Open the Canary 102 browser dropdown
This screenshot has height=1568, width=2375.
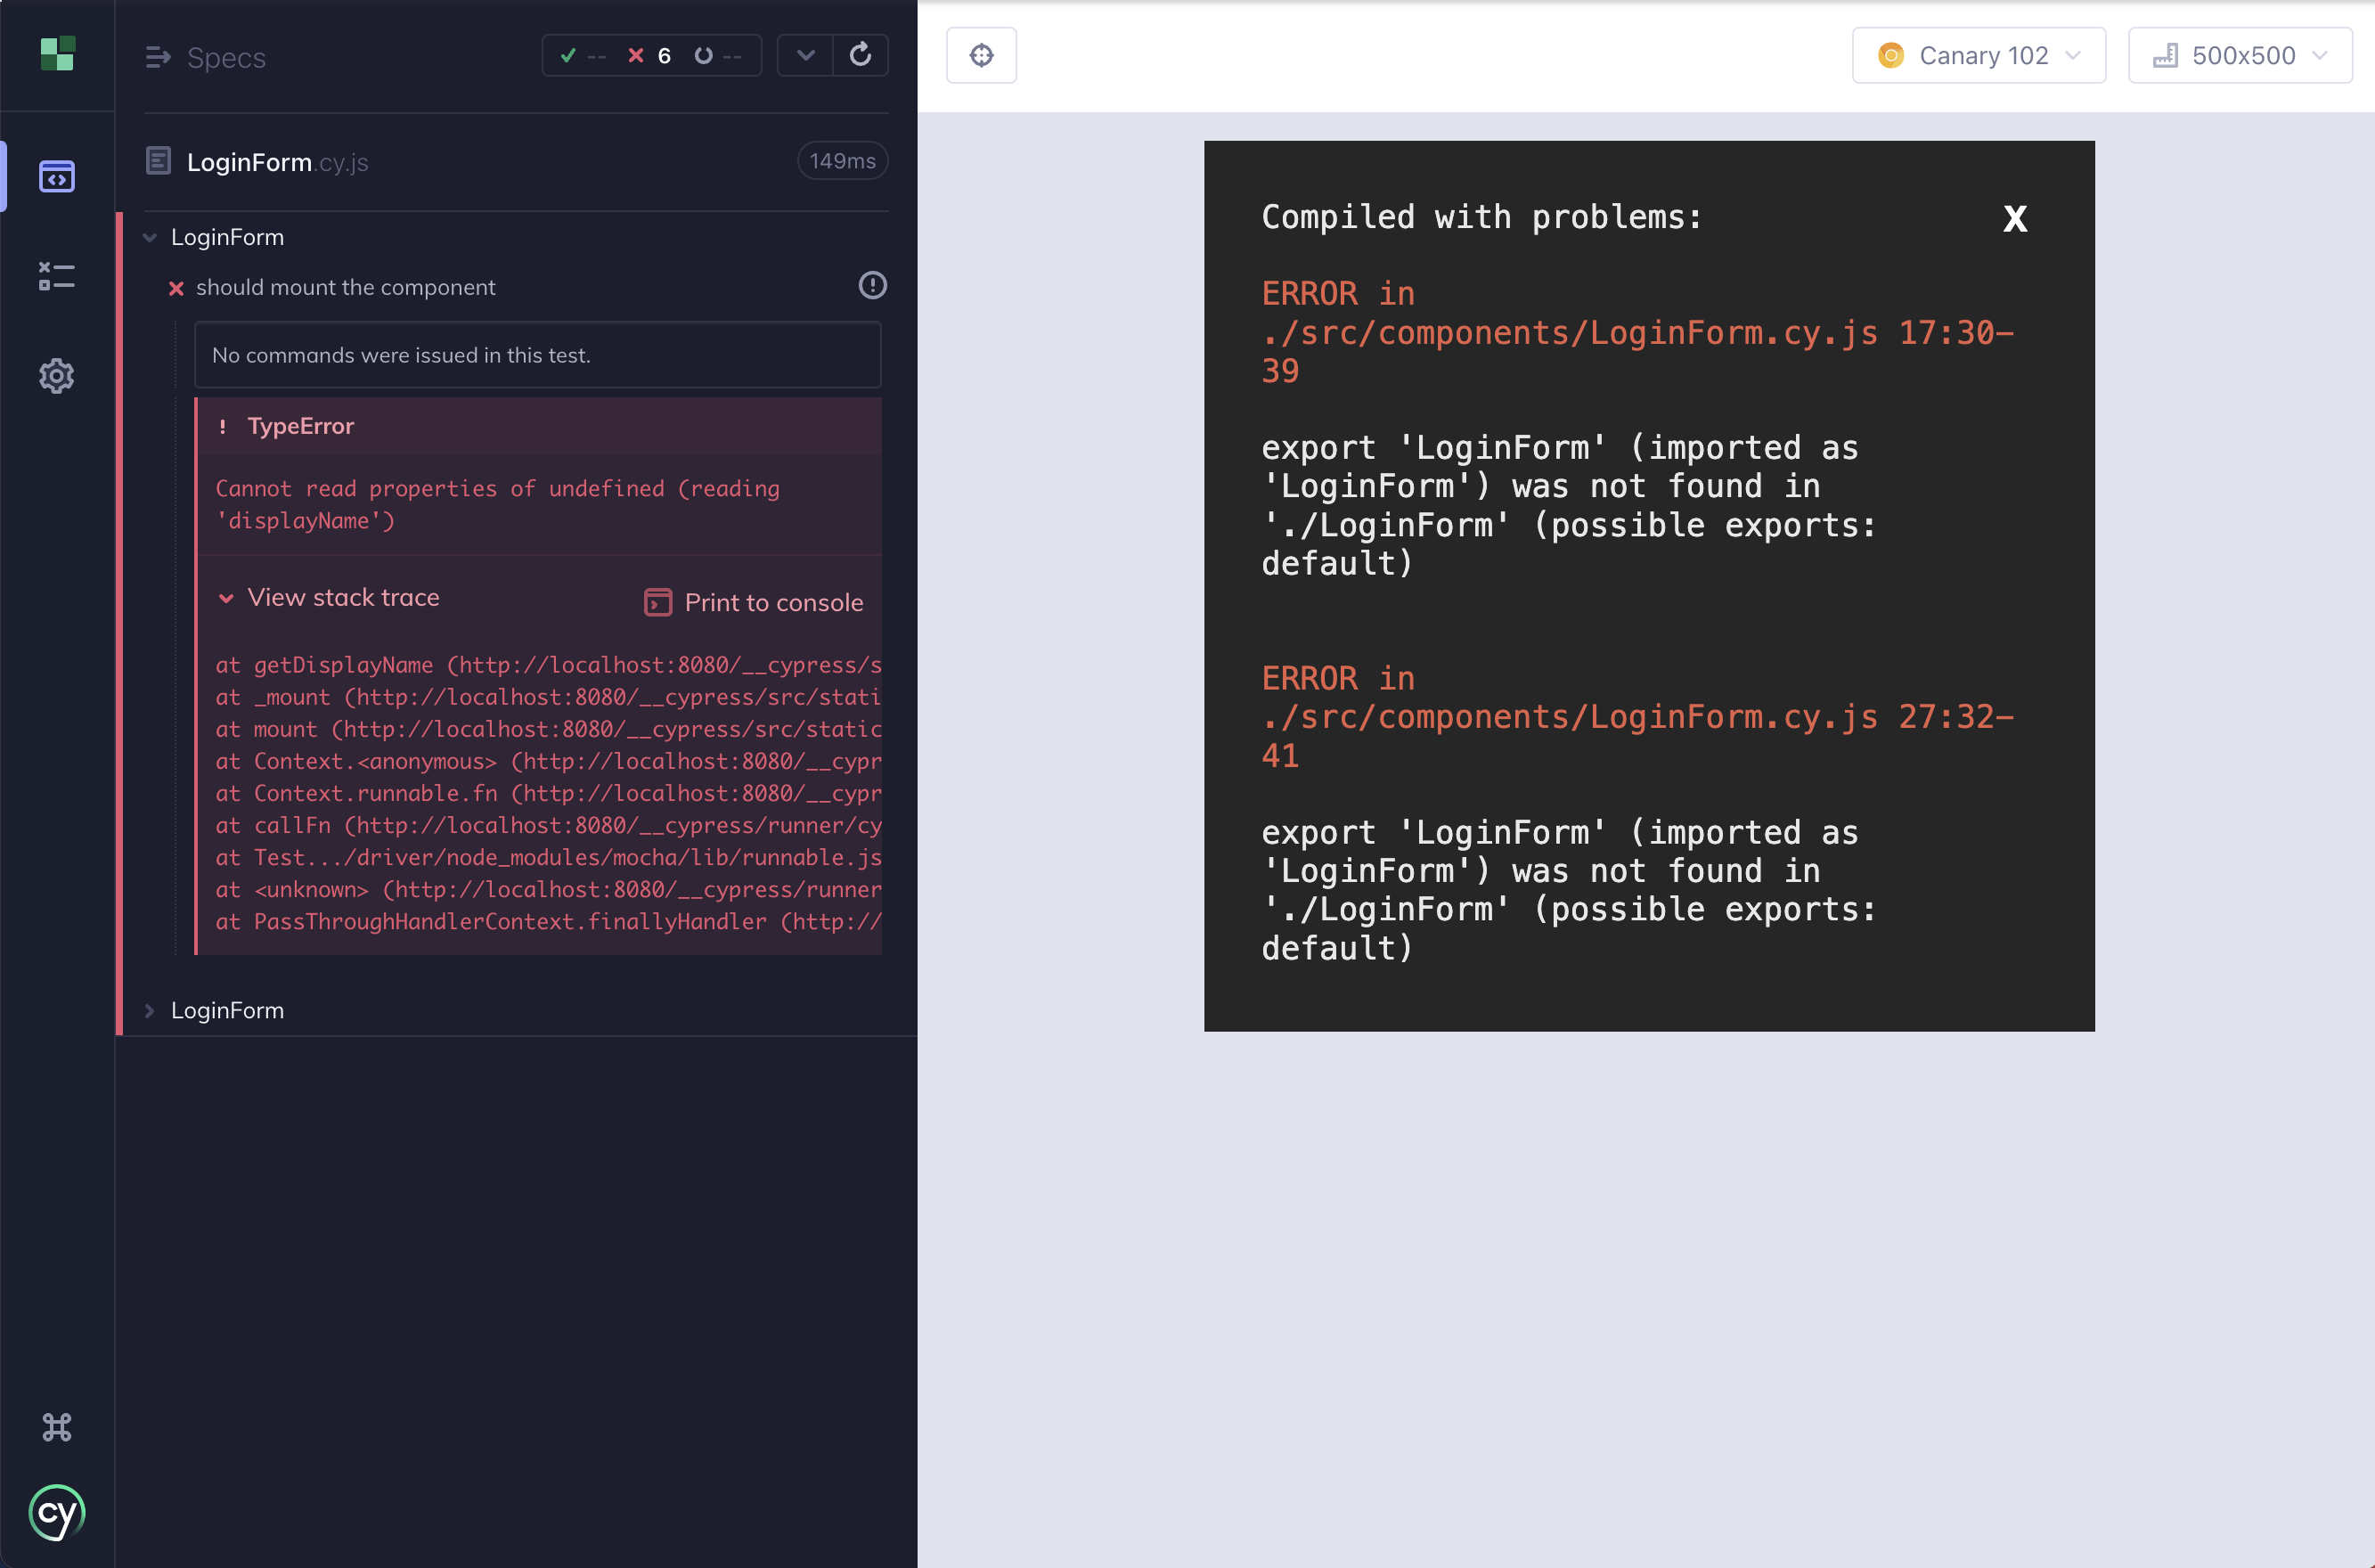1978,55
